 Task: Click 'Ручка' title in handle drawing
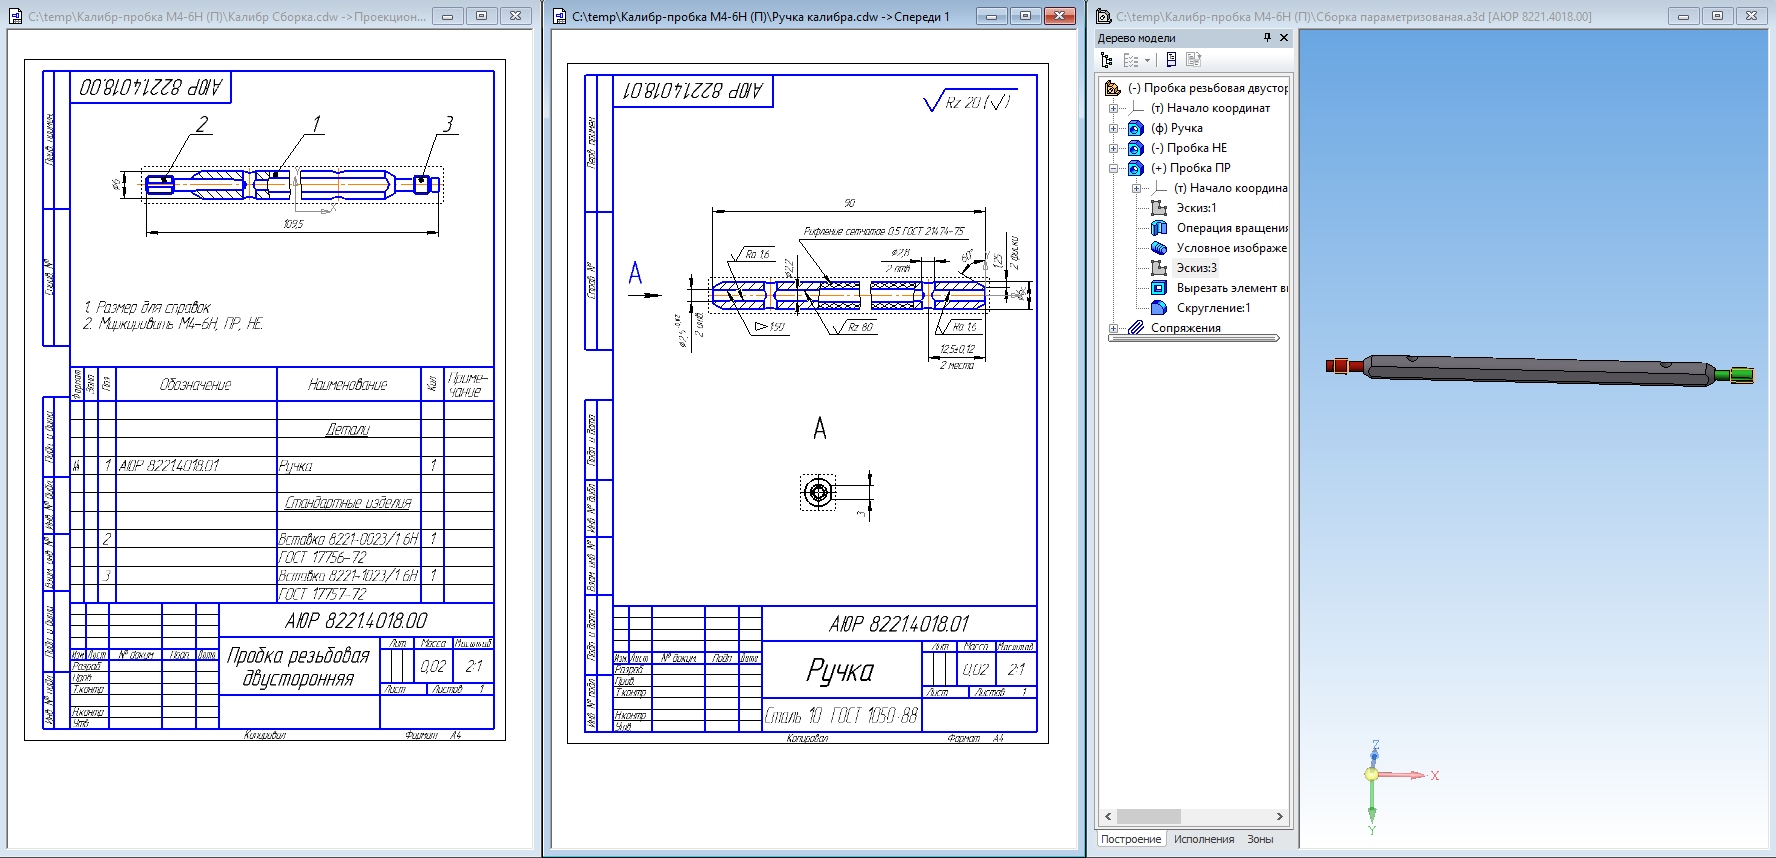[x=840, y=670]
